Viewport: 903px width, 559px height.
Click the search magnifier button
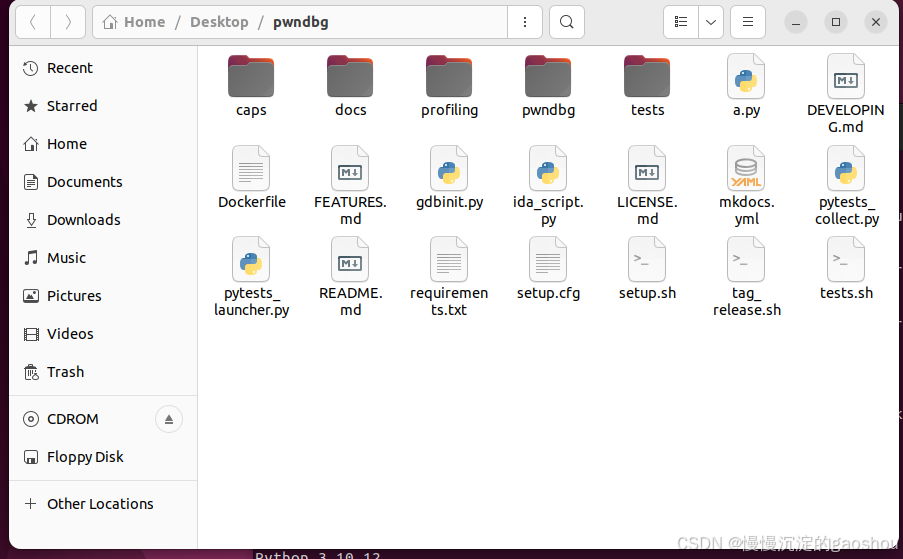click(x=567, y=22)
